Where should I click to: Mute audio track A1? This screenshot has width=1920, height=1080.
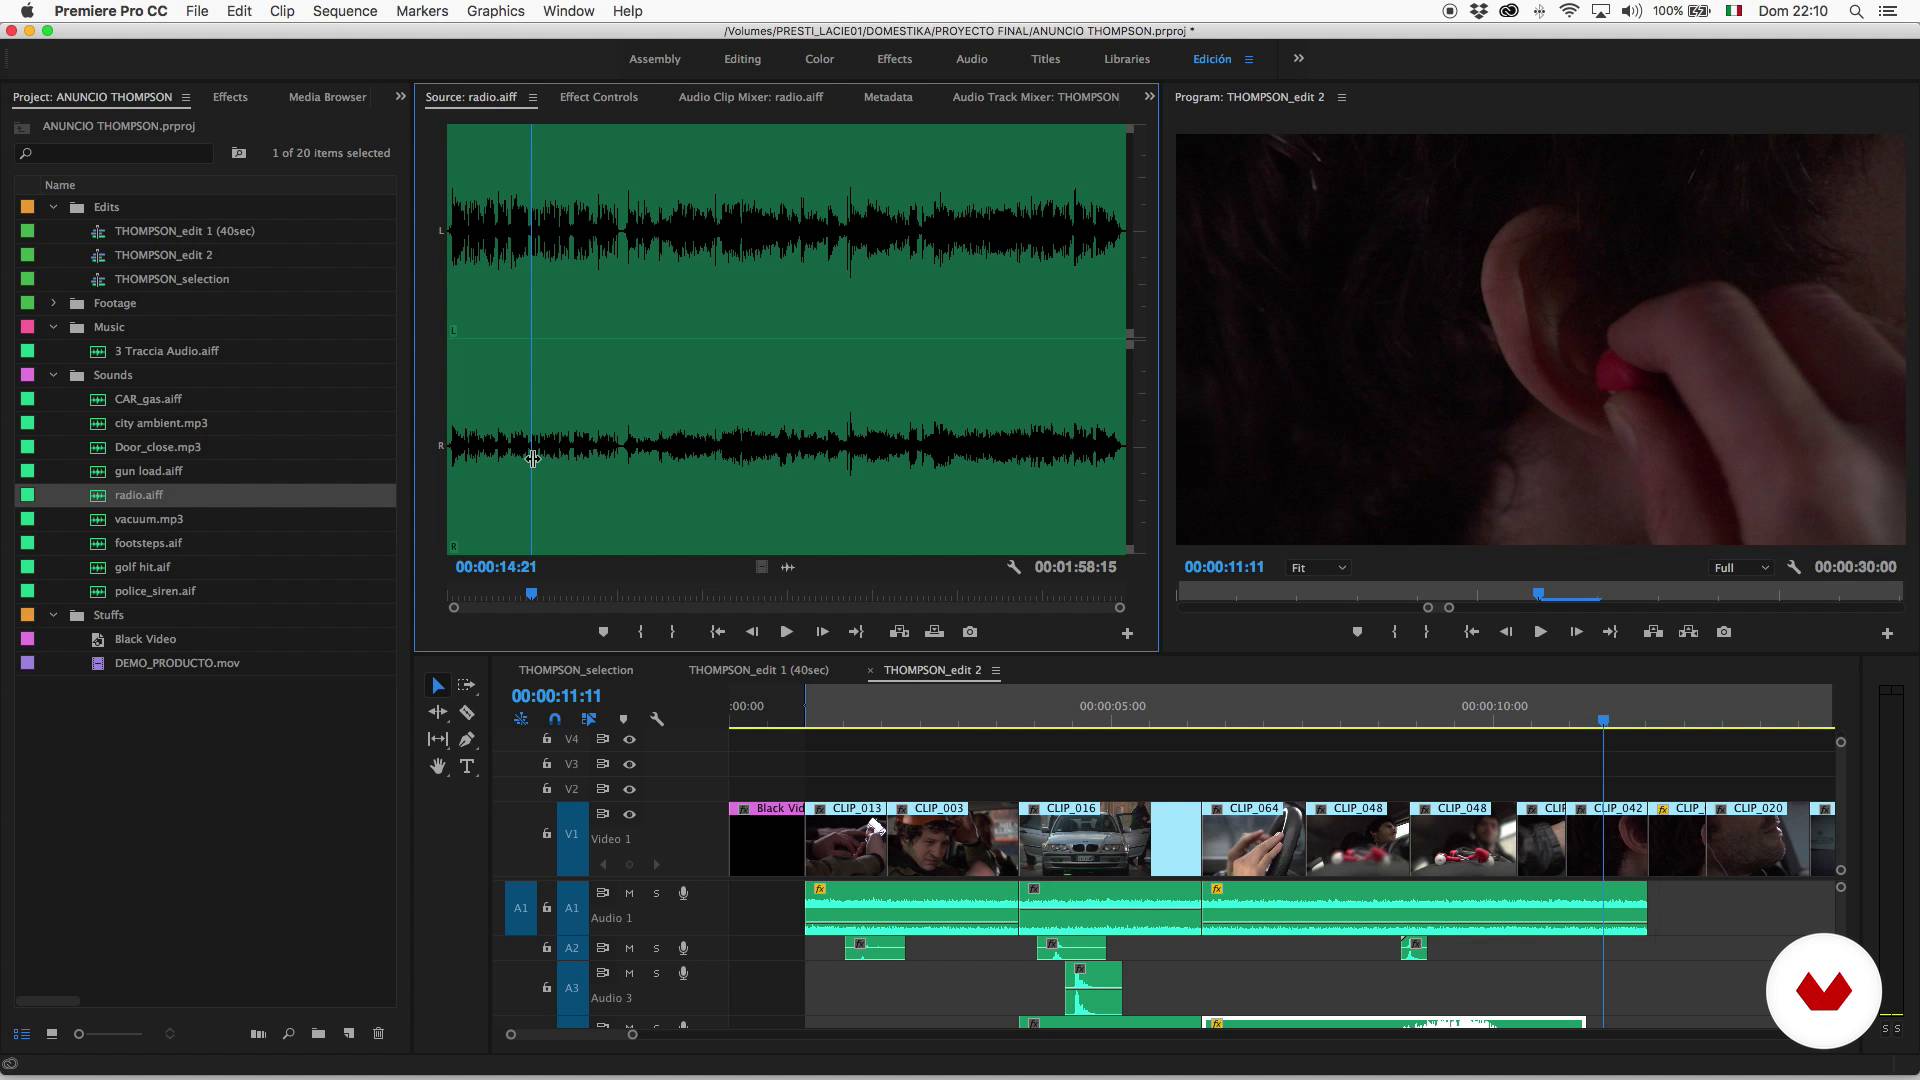click(629, 893)
